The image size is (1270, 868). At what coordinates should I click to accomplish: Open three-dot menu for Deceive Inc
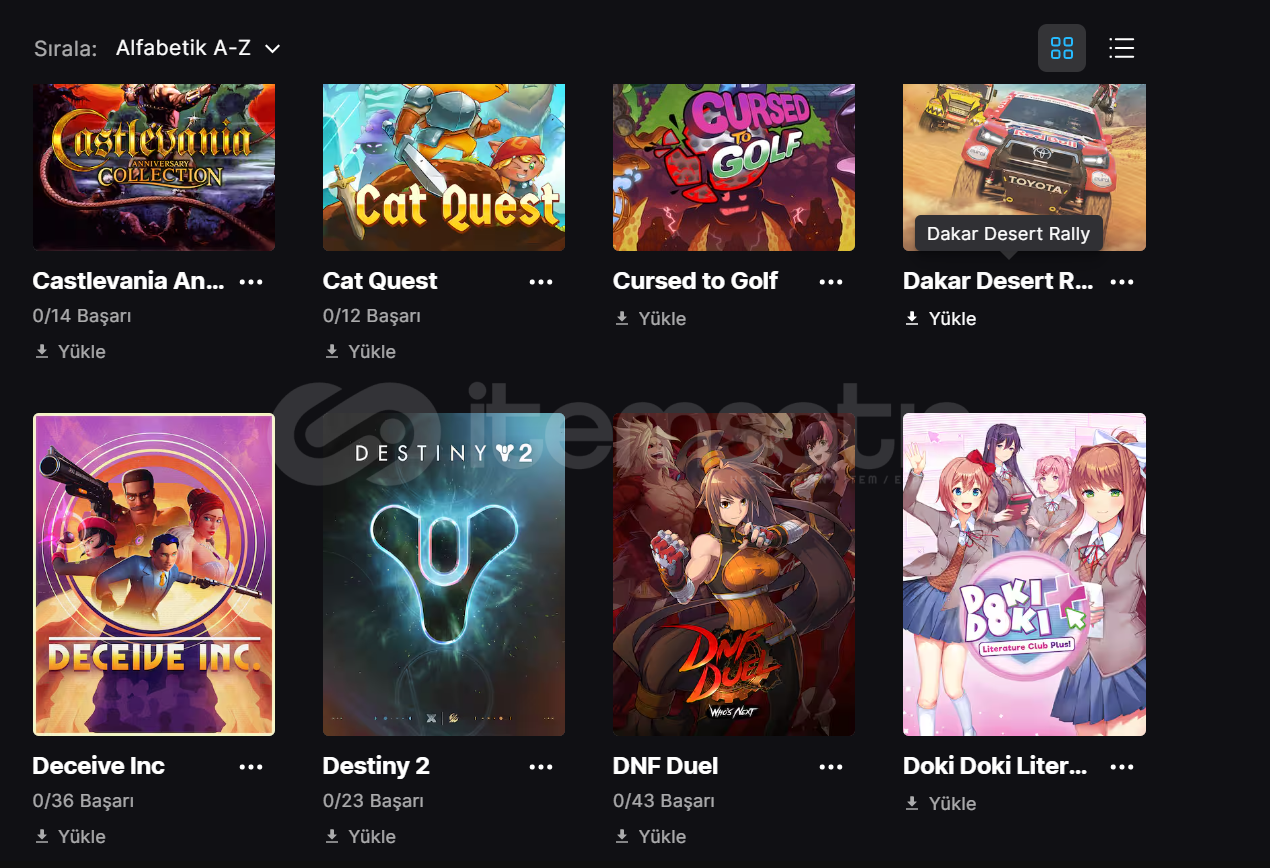coord(251,767)
